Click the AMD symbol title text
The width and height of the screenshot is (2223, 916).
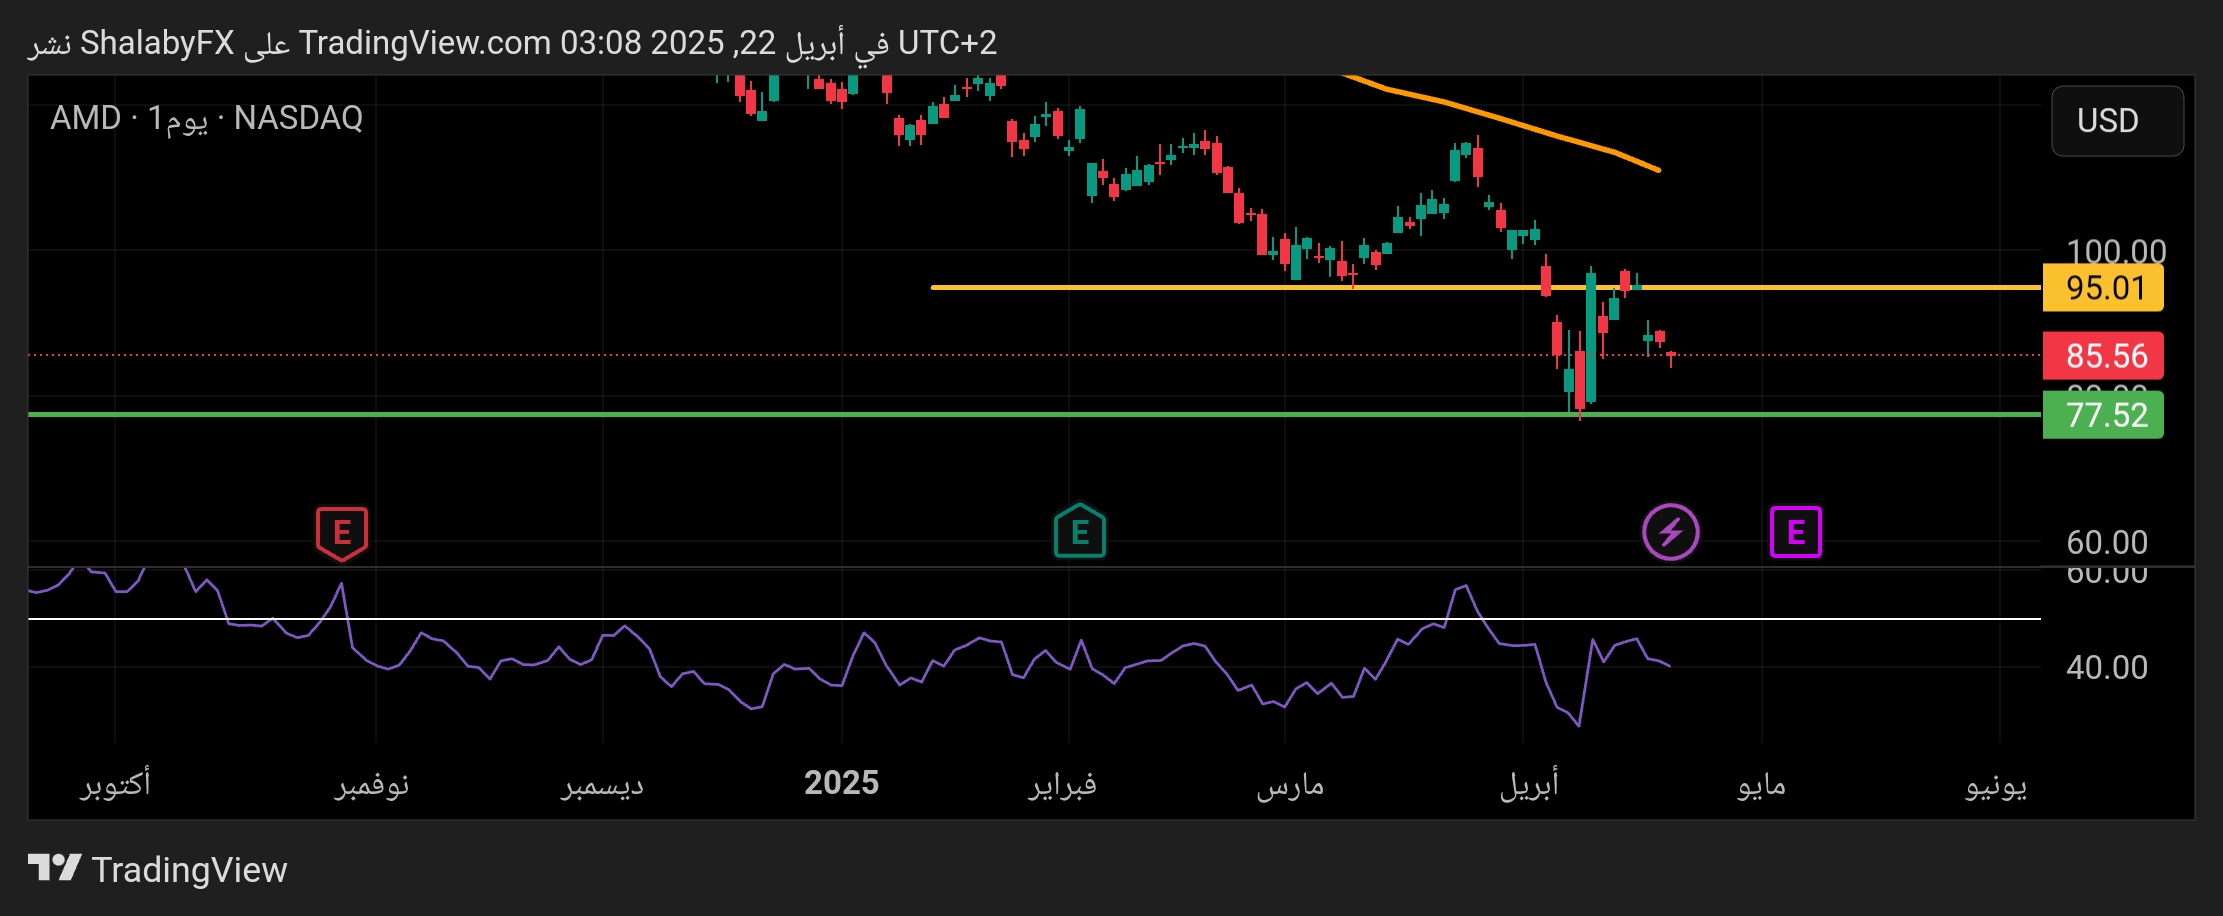pyautogui.click(x=86, y=118)
